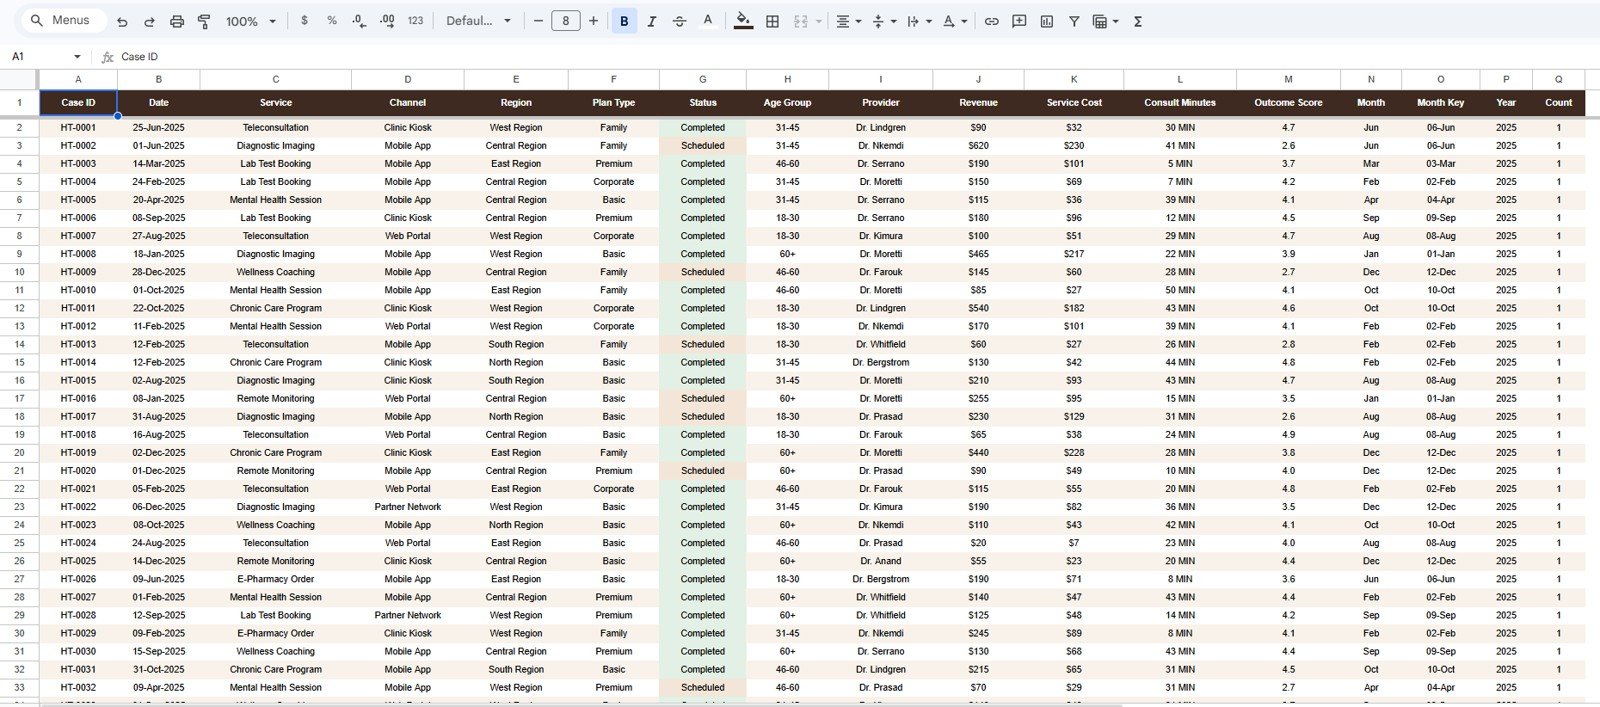
Task: Insert a link
Action: [x=991, y=21]
